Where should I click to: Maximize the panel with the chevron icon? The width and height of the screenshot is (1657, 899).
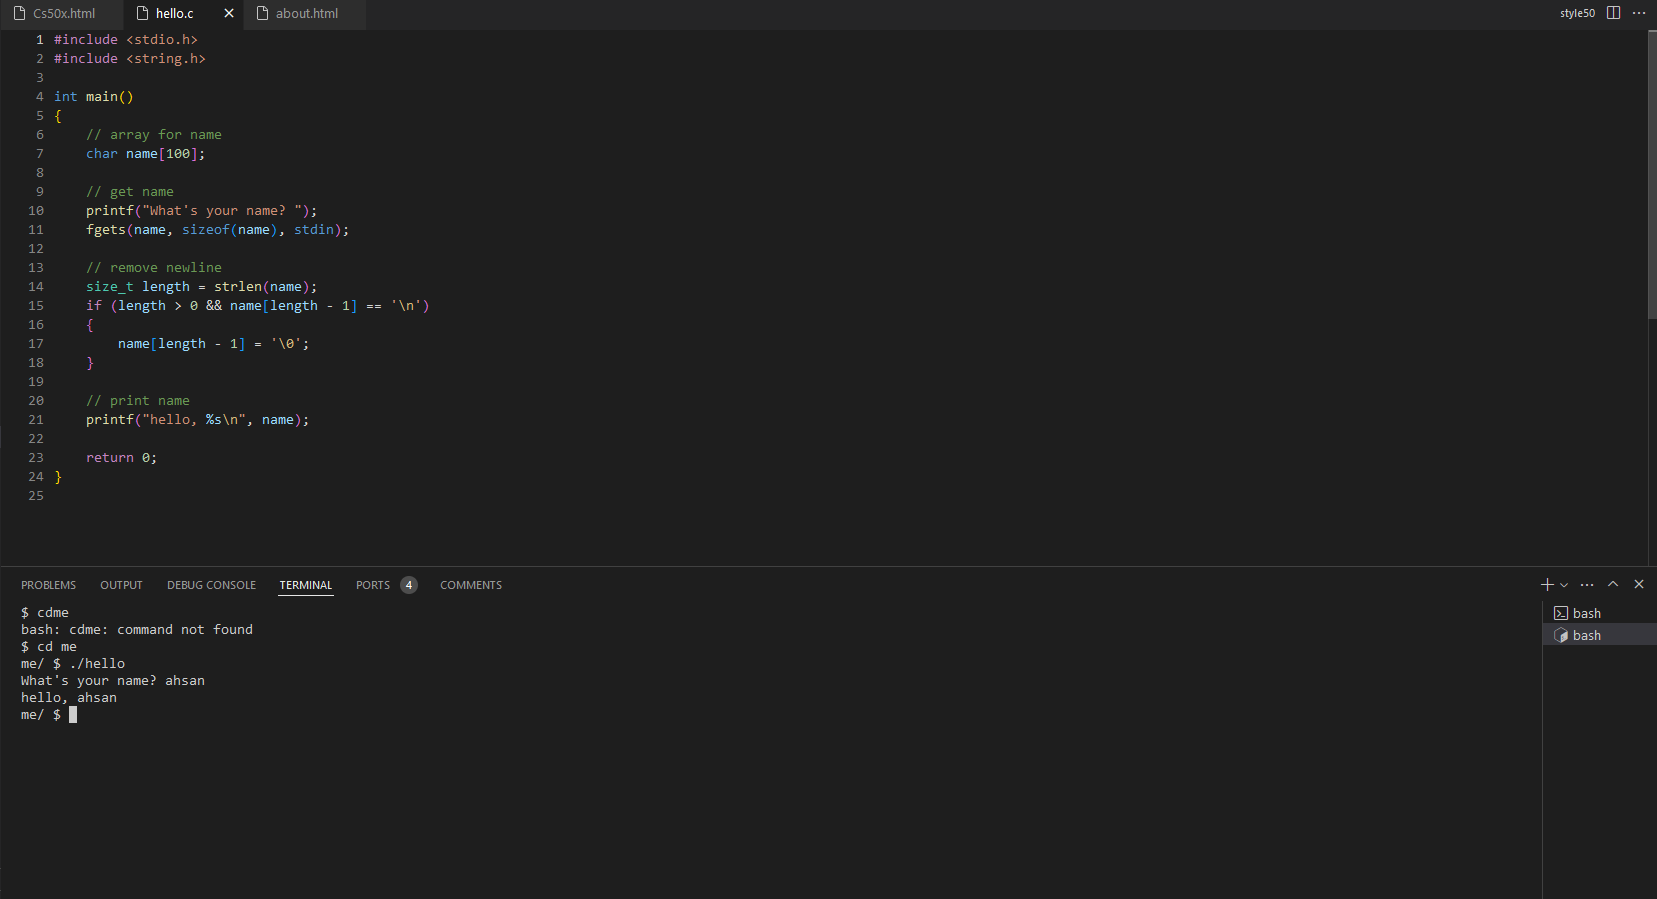[x=1613, y=584]
